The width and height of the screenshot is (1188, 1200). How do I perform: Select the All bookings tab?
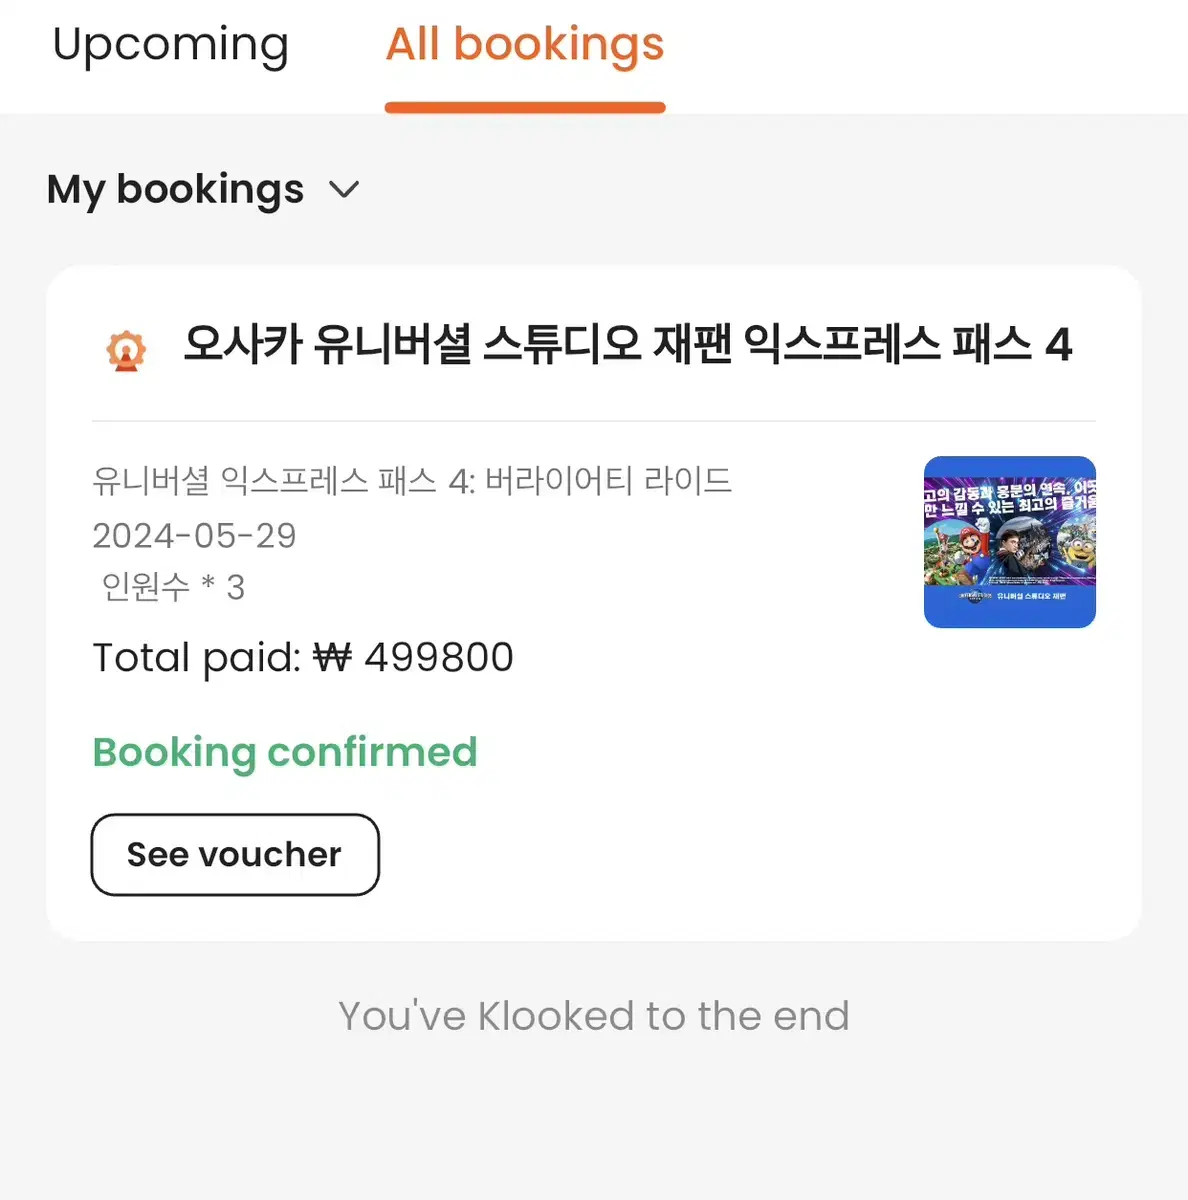(x=525, y=46)
